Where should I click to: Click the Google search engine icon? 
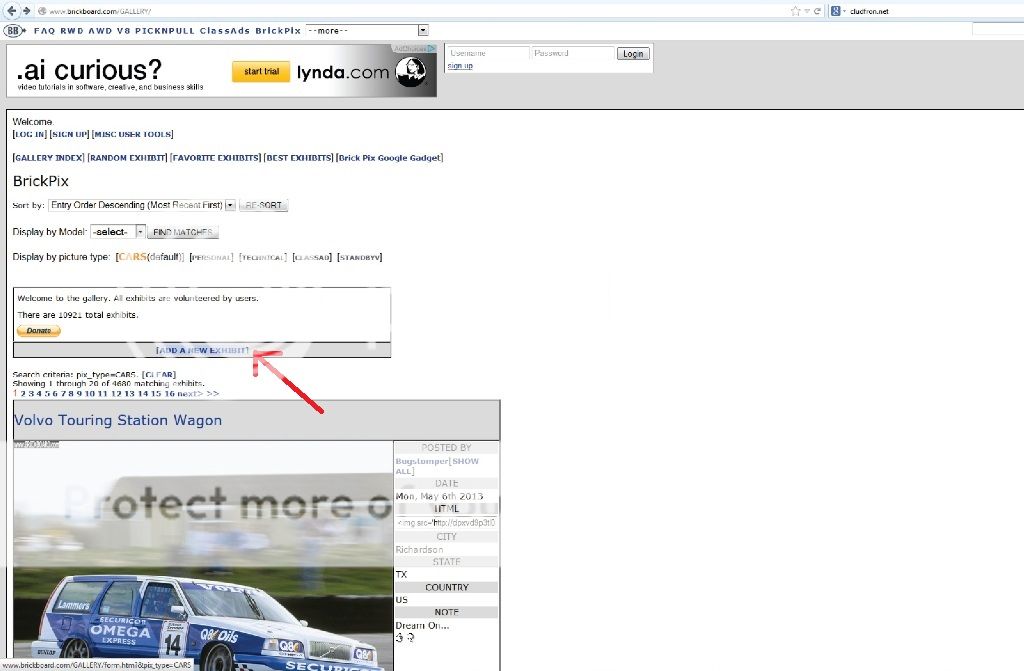[835, 11]
